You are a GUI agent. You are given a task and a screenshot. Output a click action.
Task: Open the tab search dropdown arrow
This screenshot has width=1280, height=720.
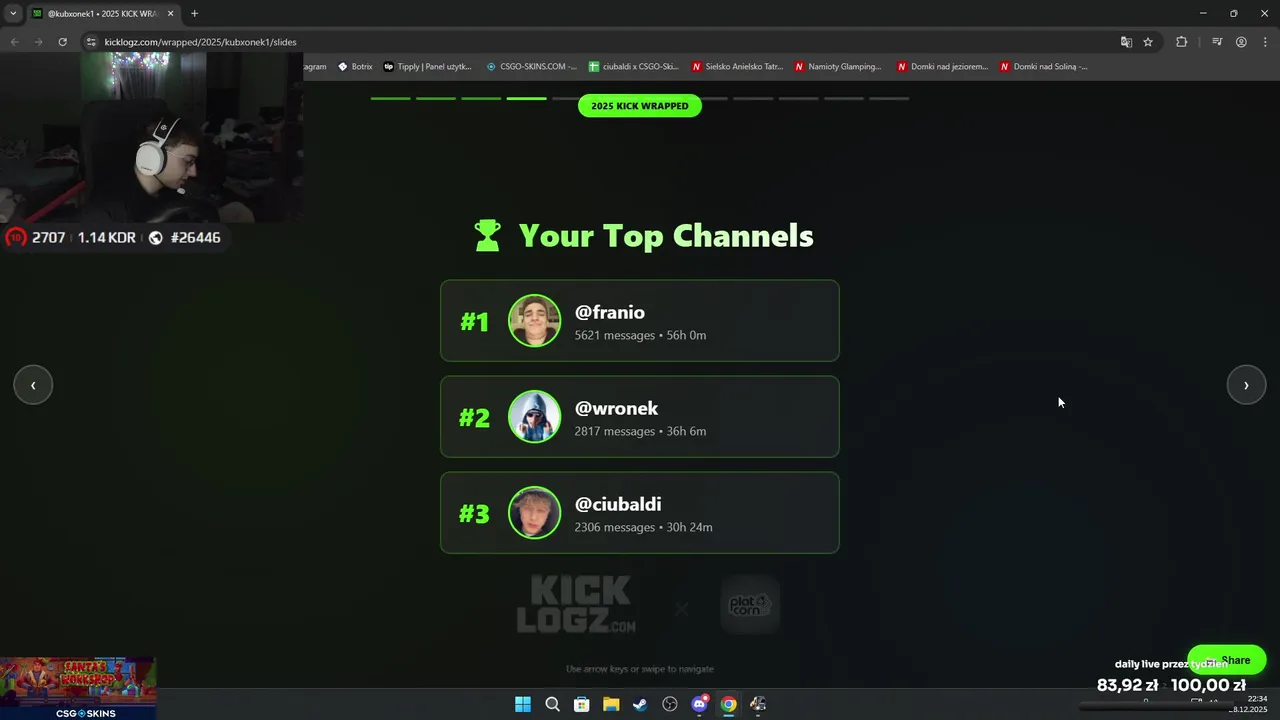tap(13, 13)
